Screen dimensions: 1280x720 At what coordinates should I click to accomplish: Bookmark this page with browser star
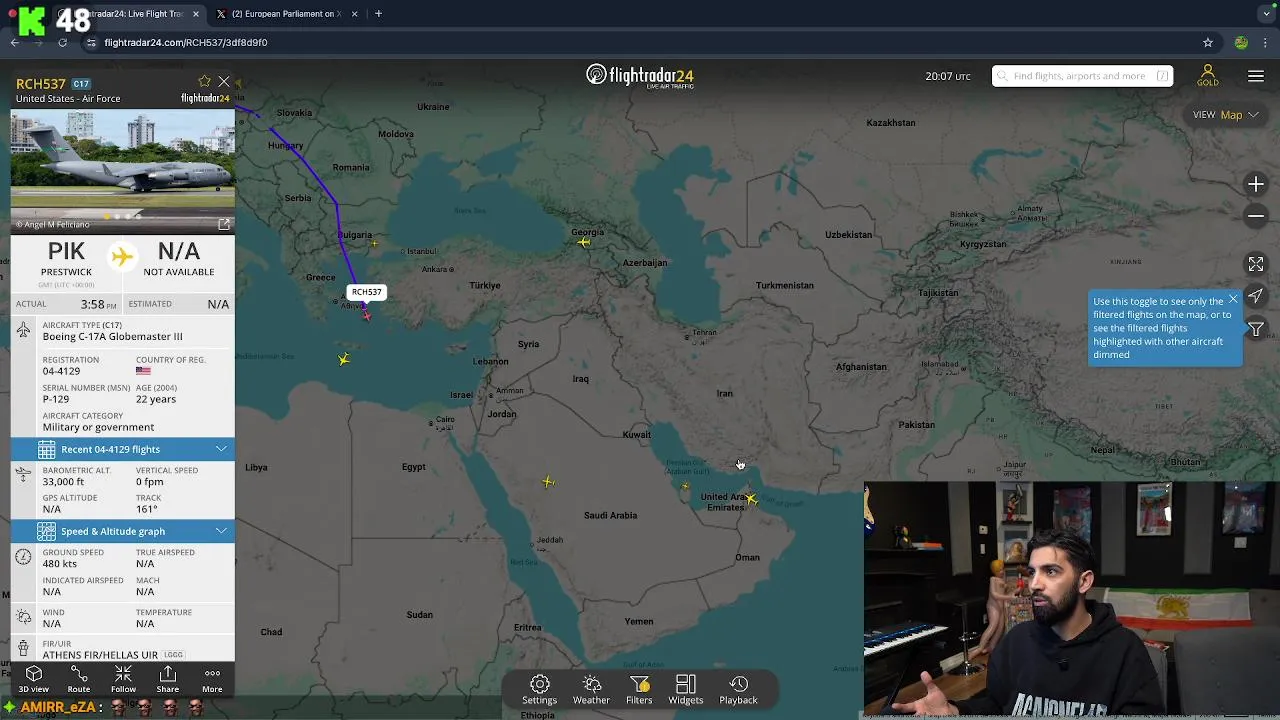pos(1208,43)
